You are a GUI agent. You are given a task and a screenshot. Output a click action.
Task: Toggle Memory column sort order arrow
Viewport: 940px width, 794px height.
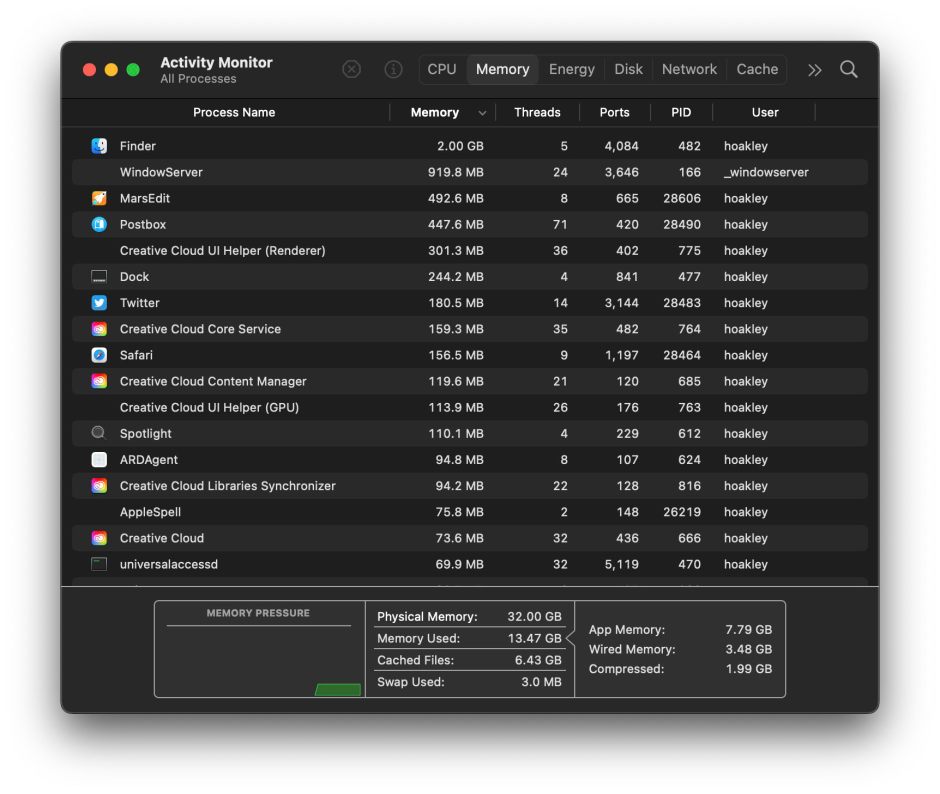tap(483, 113)
